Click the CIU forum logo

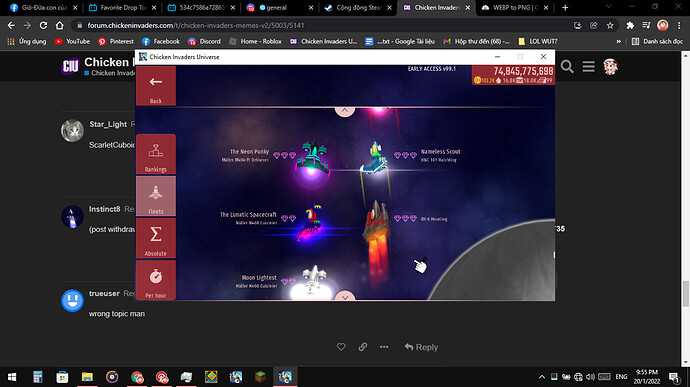[70, 66]
